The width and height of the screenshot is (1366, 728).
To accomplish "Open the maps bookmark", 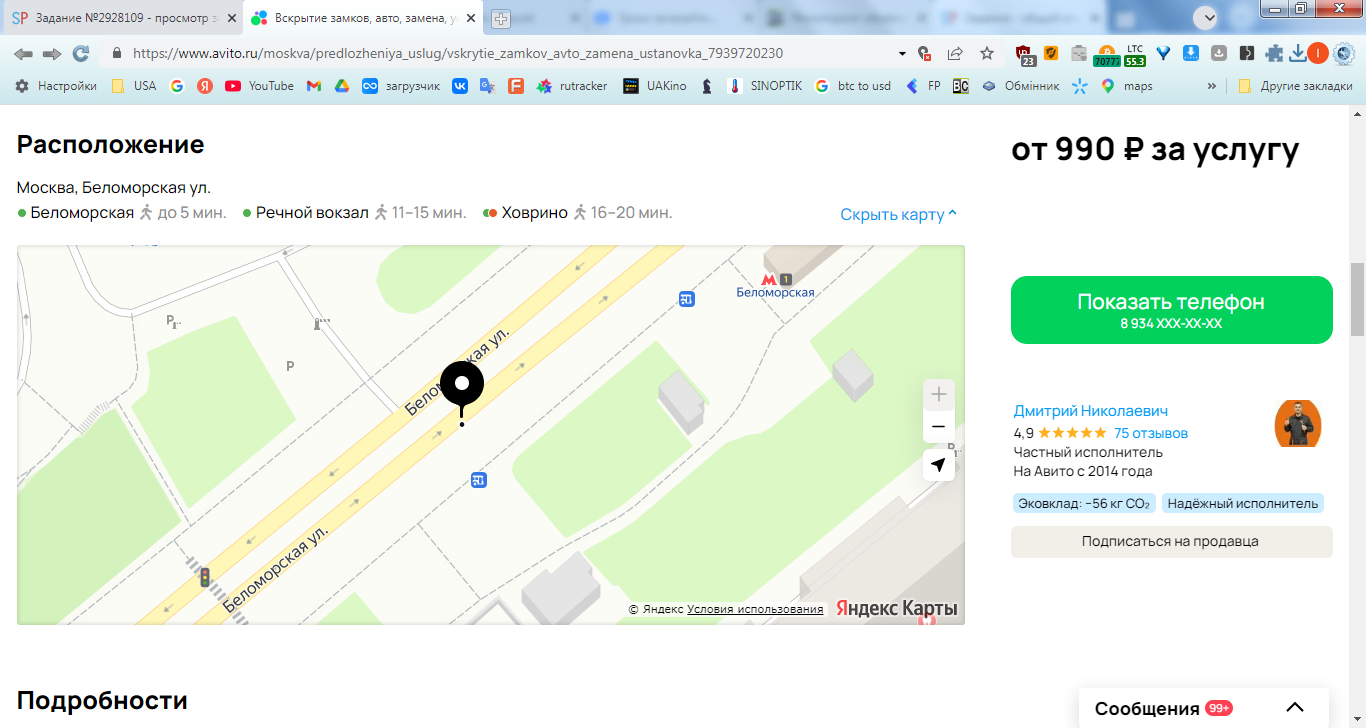I will [x=1127, y=86].
